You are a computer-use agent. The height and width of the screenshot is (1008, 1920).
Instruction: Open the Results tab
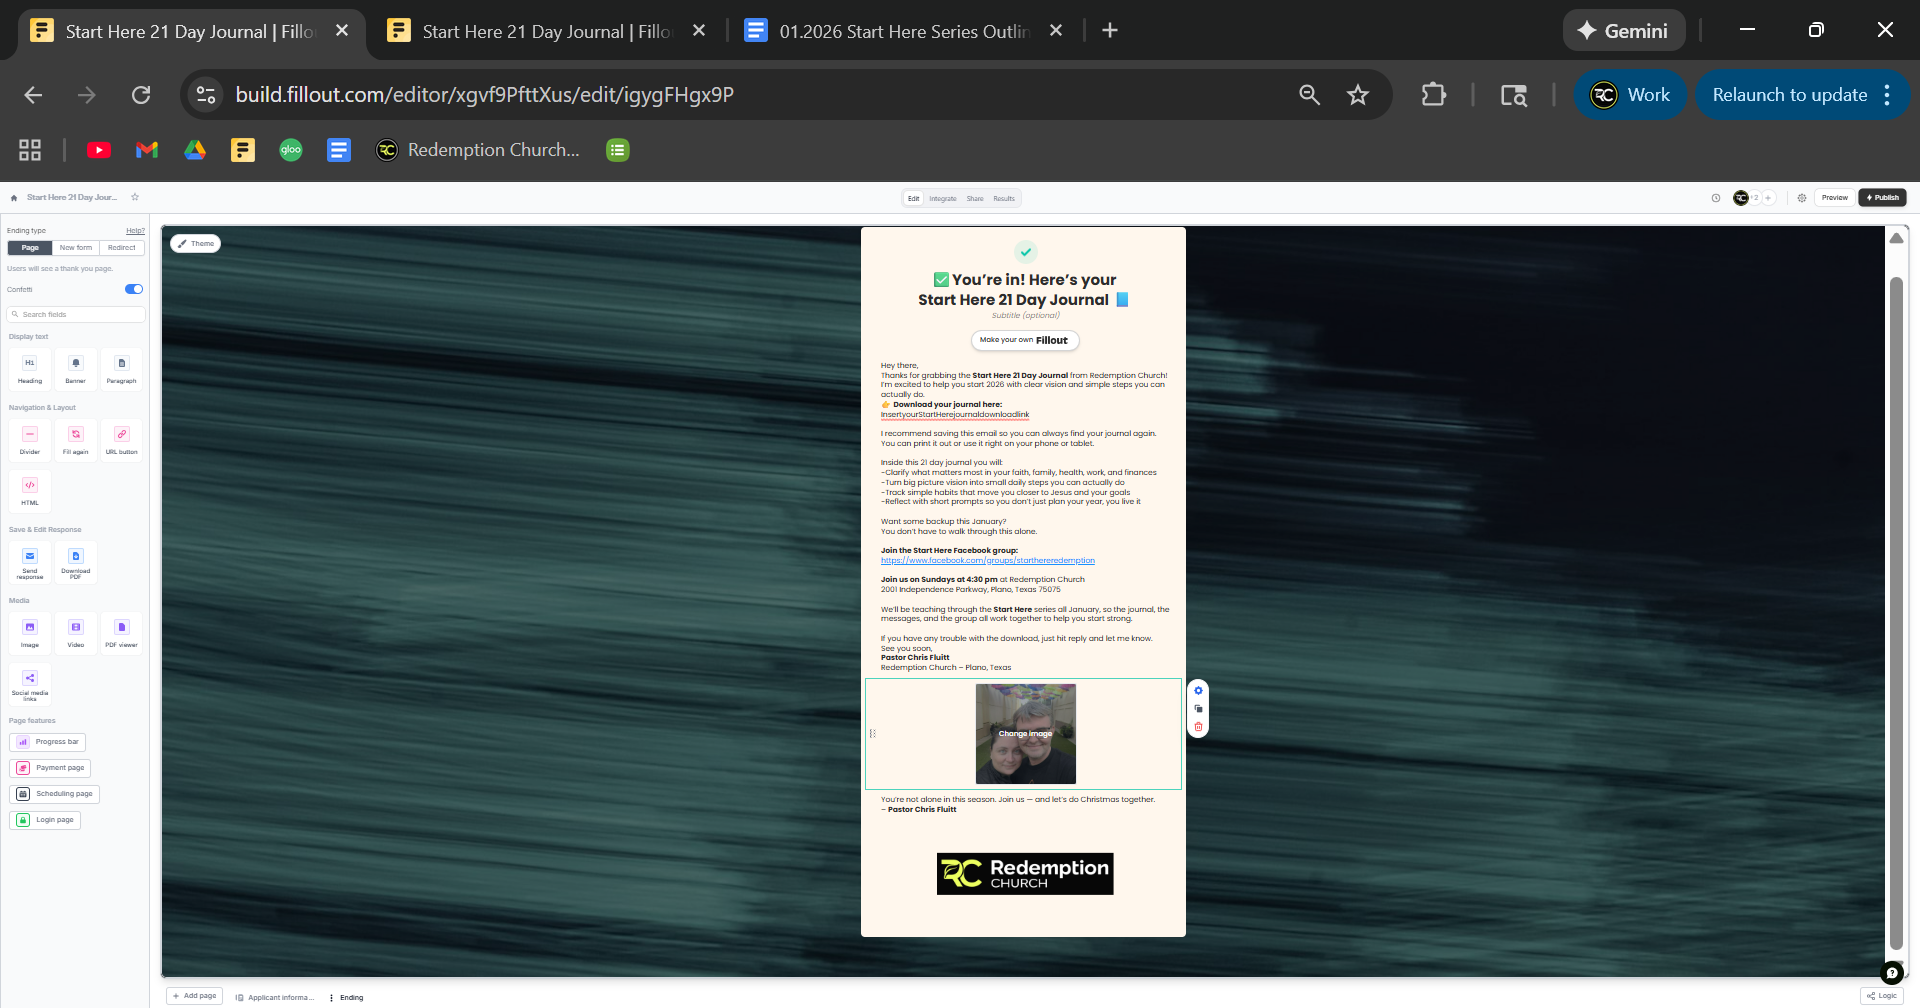coord(1004,199)
